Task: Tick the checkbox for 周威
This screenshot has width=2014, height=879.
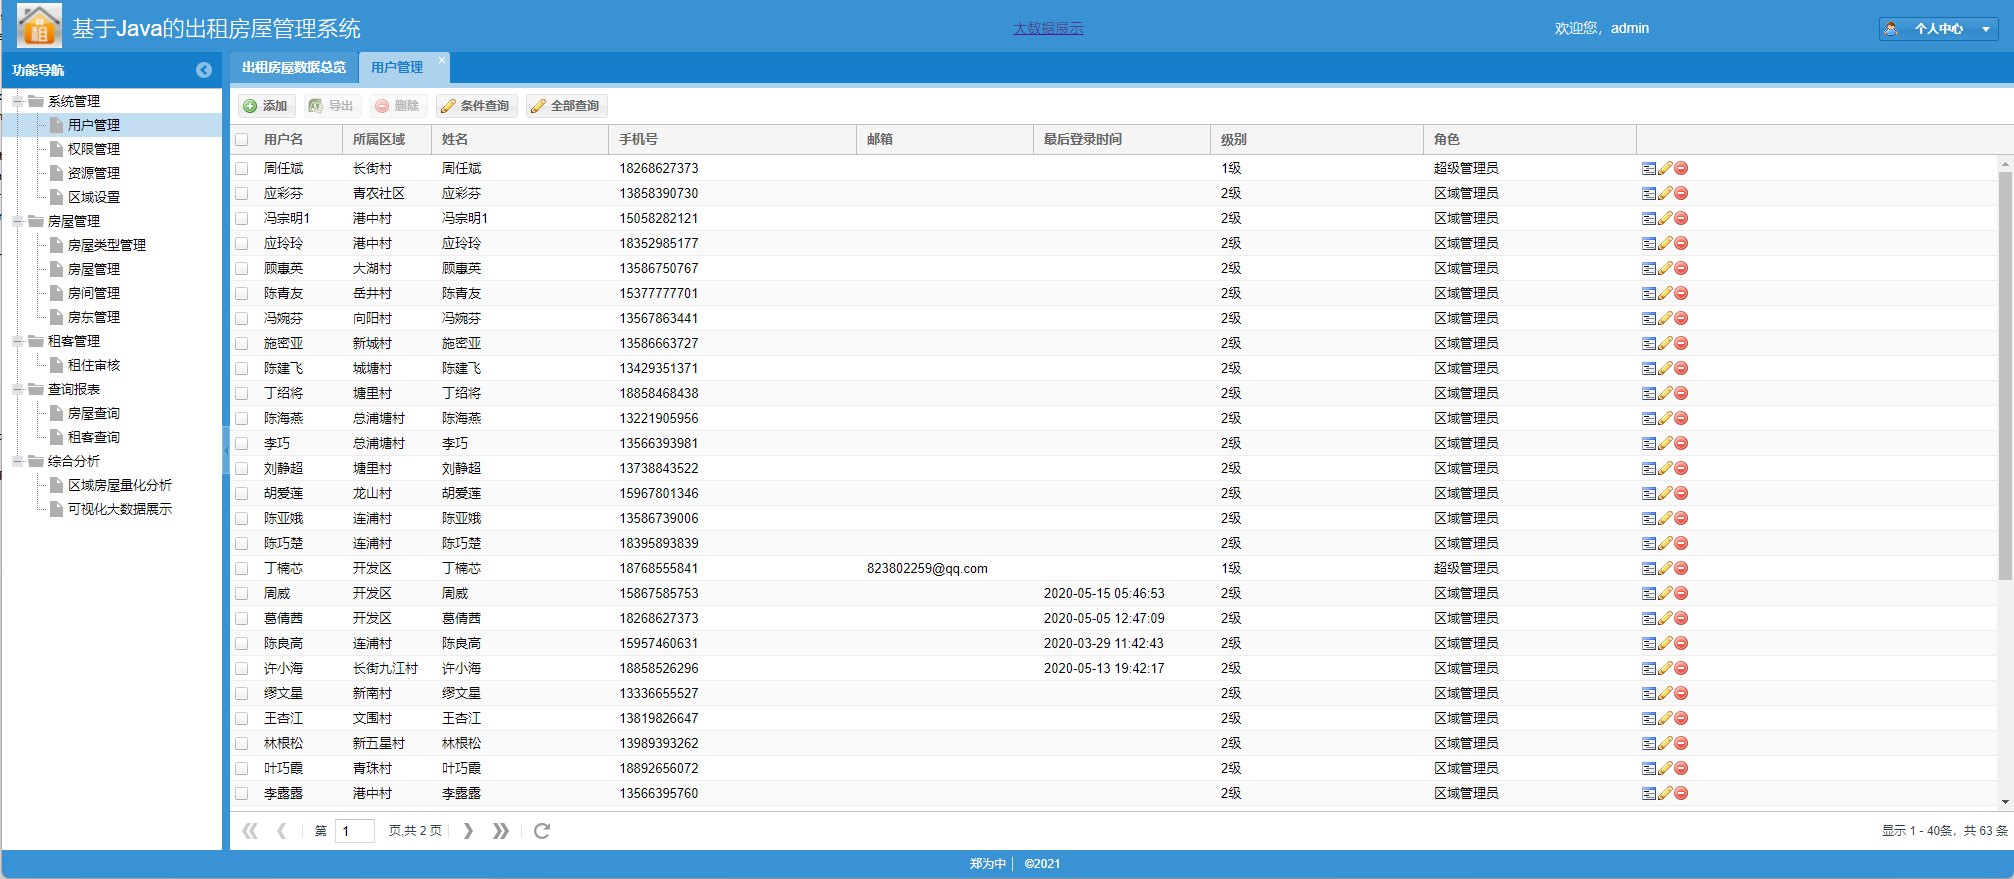Action: coord(242,593)
